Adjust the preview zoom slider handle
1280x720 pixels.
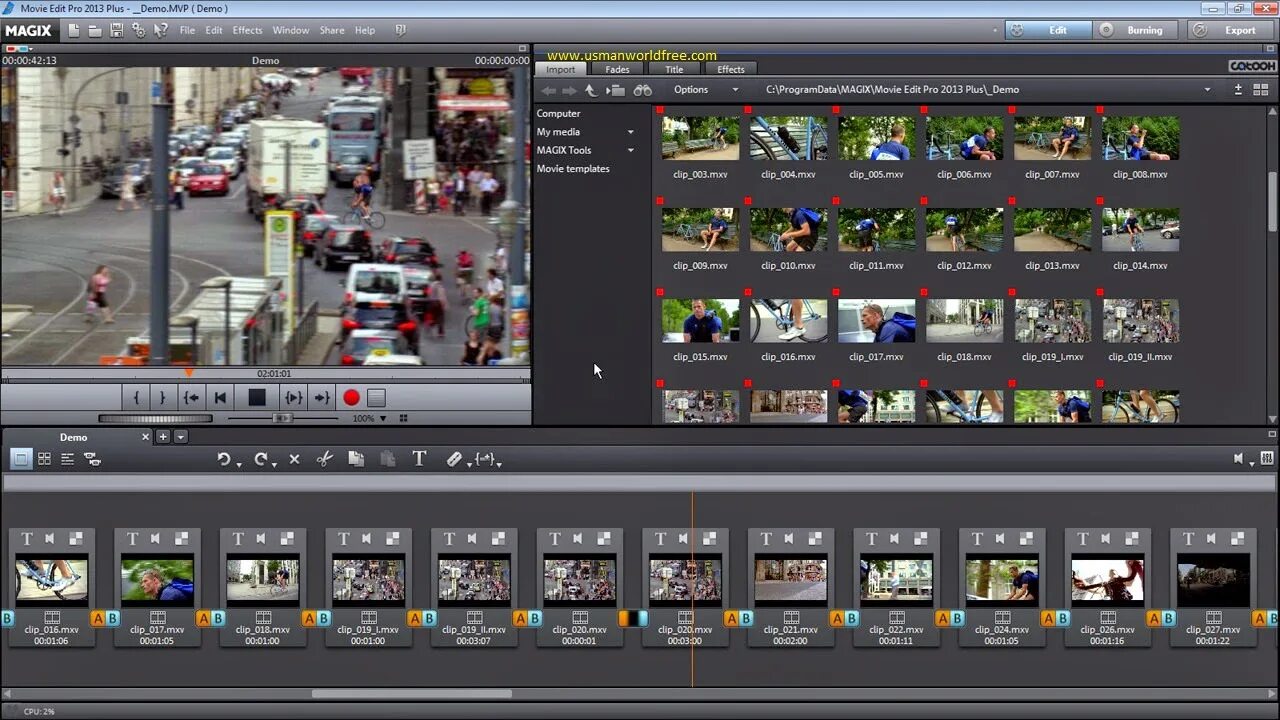pyautogui.click(x=283, y=418)
